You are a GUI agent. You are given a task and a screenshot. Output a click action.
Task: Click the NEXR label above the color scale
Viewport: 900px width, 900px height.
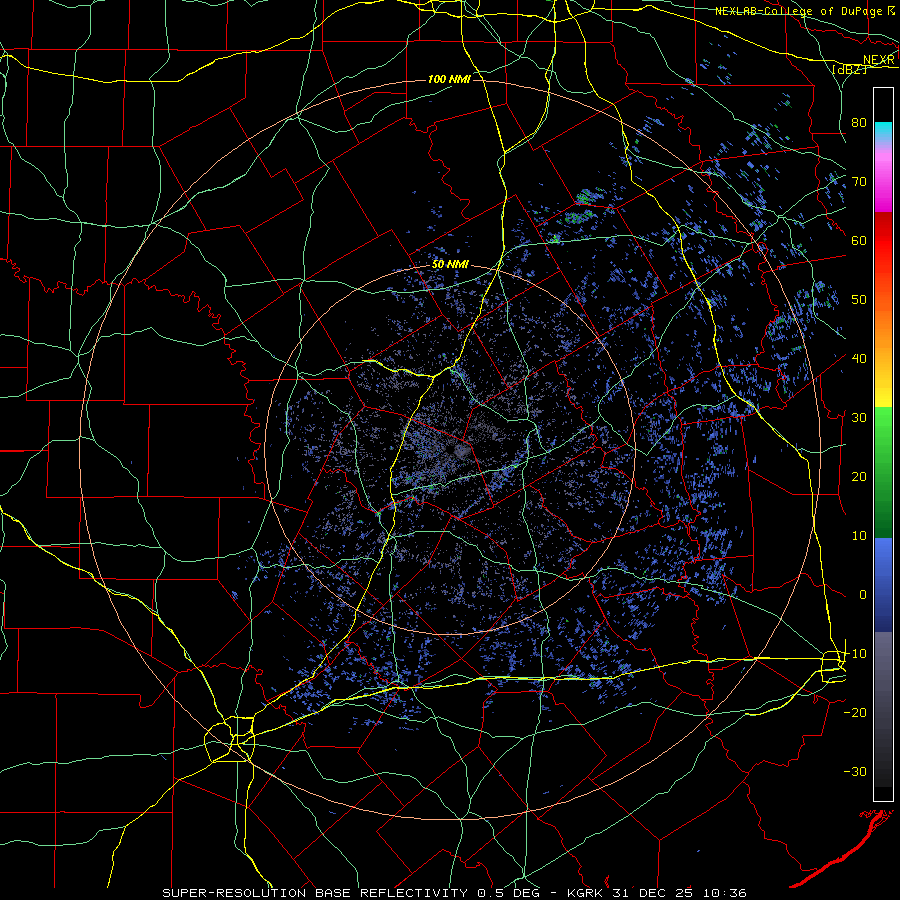(x=879, y=60)
